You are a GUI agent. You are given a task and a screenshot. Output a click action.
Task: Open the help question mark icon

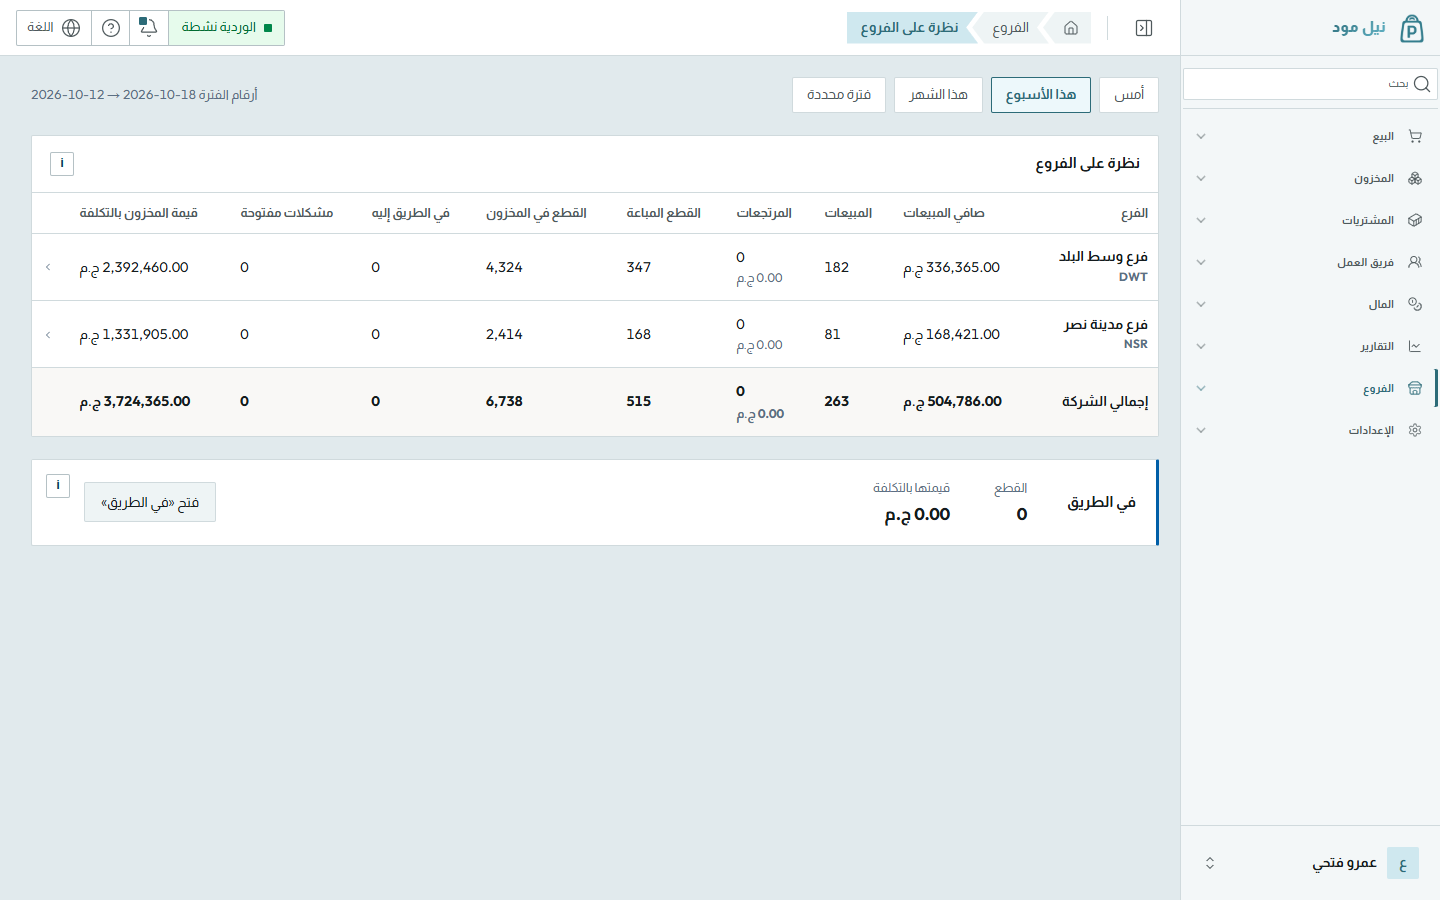point(111,28)
